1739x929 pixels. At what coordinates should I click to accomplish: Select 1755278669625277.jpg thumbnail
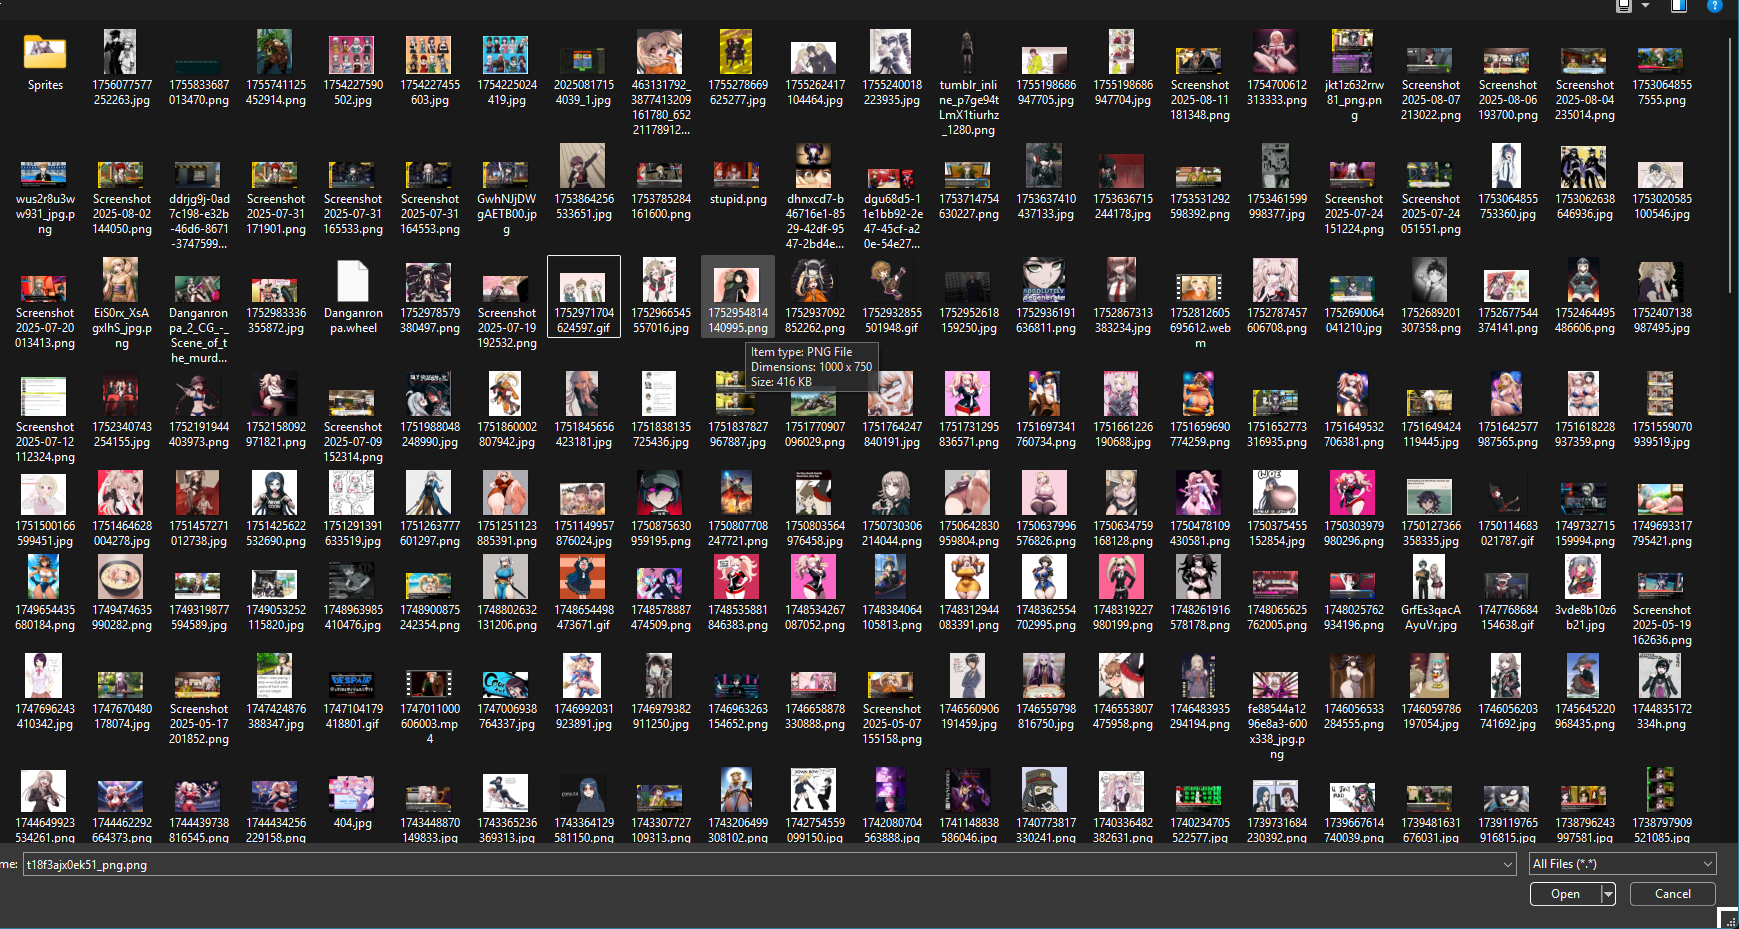[x=738, y=52]
